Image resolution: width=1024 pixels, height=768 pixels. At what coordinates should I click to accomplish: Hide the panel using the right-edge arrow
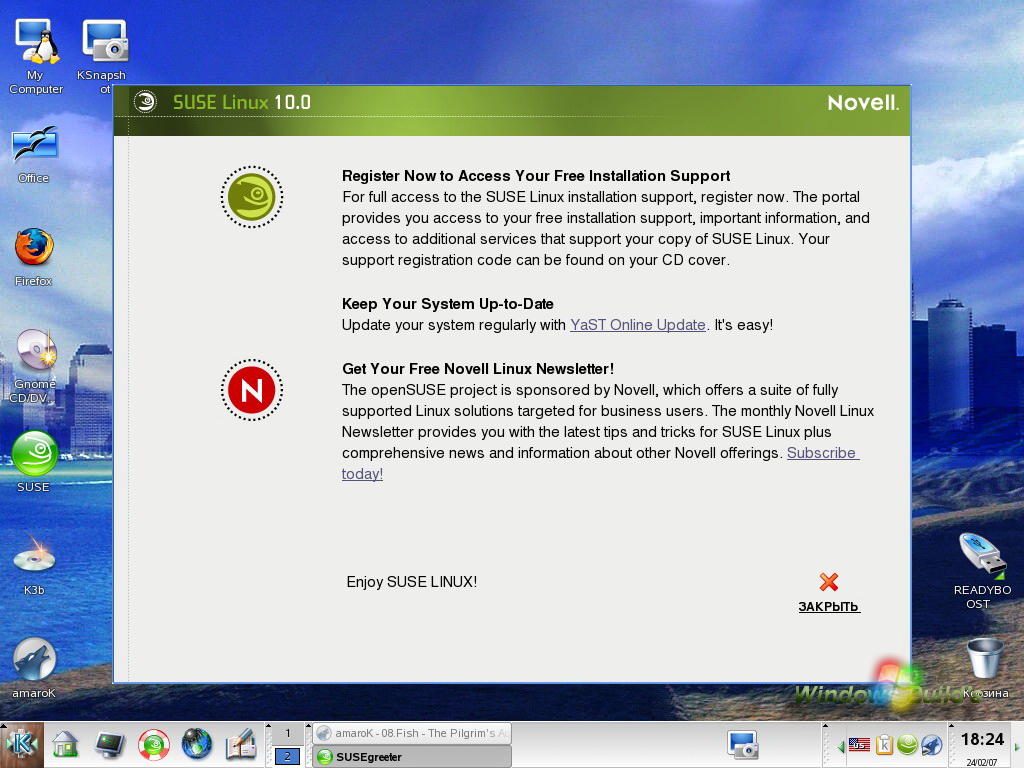1017,746
